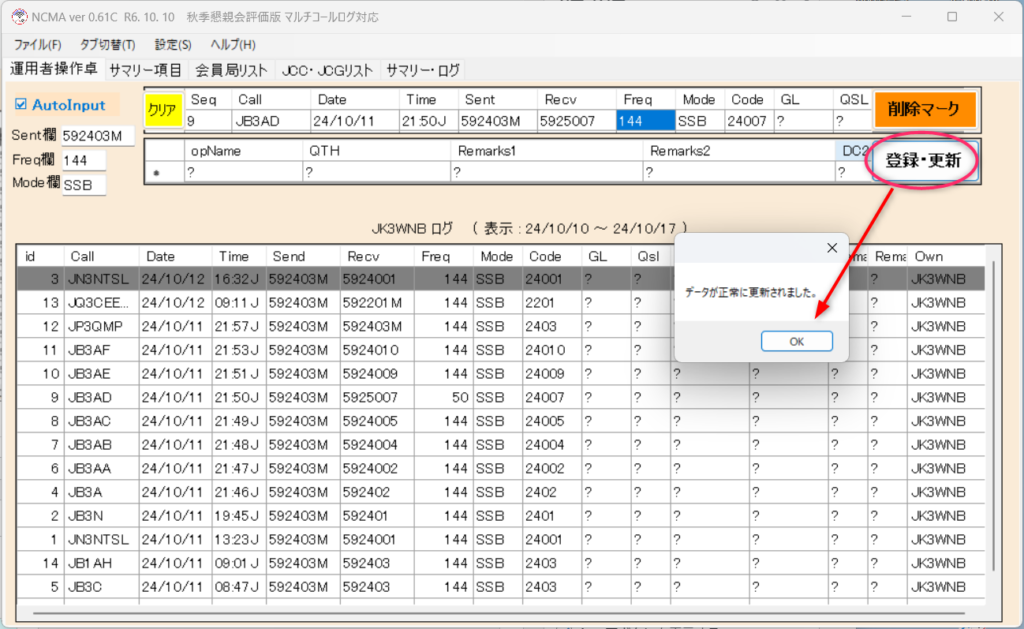Click the Mode欄 input field
This screenshot has width=1024, height=629.
[83, 185]
